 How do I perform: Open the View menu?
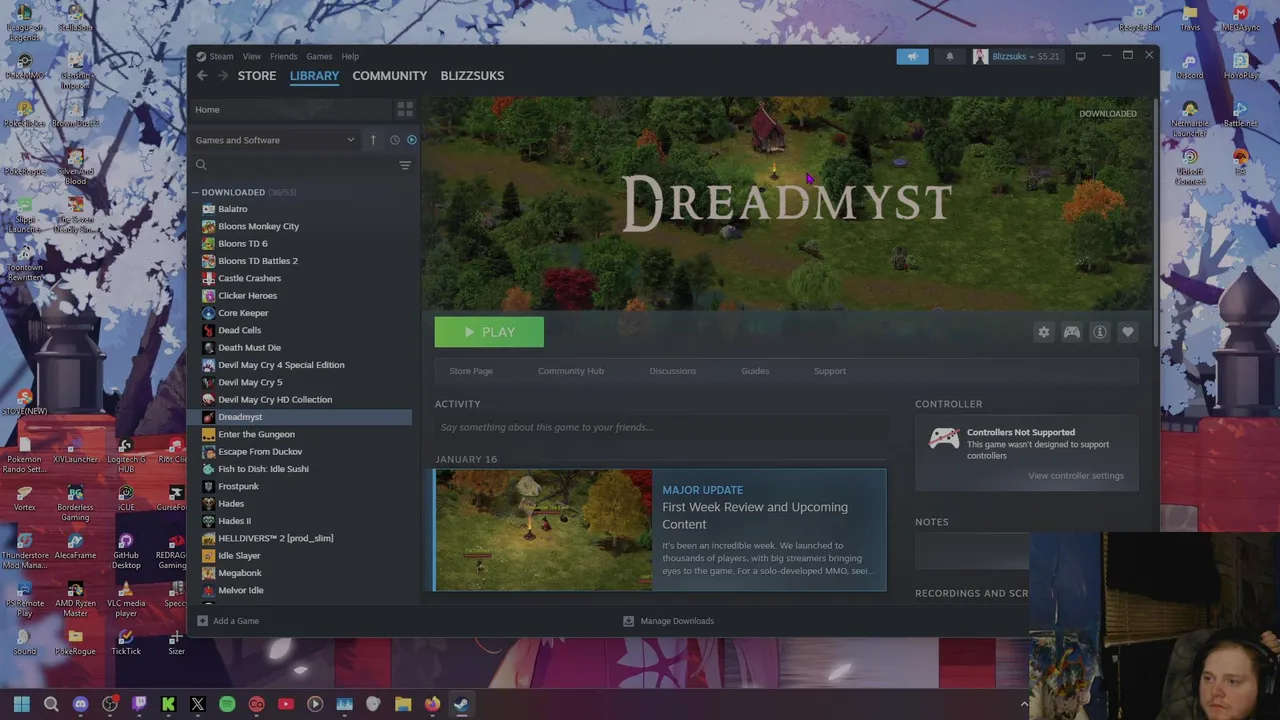(x=251, y=56)
